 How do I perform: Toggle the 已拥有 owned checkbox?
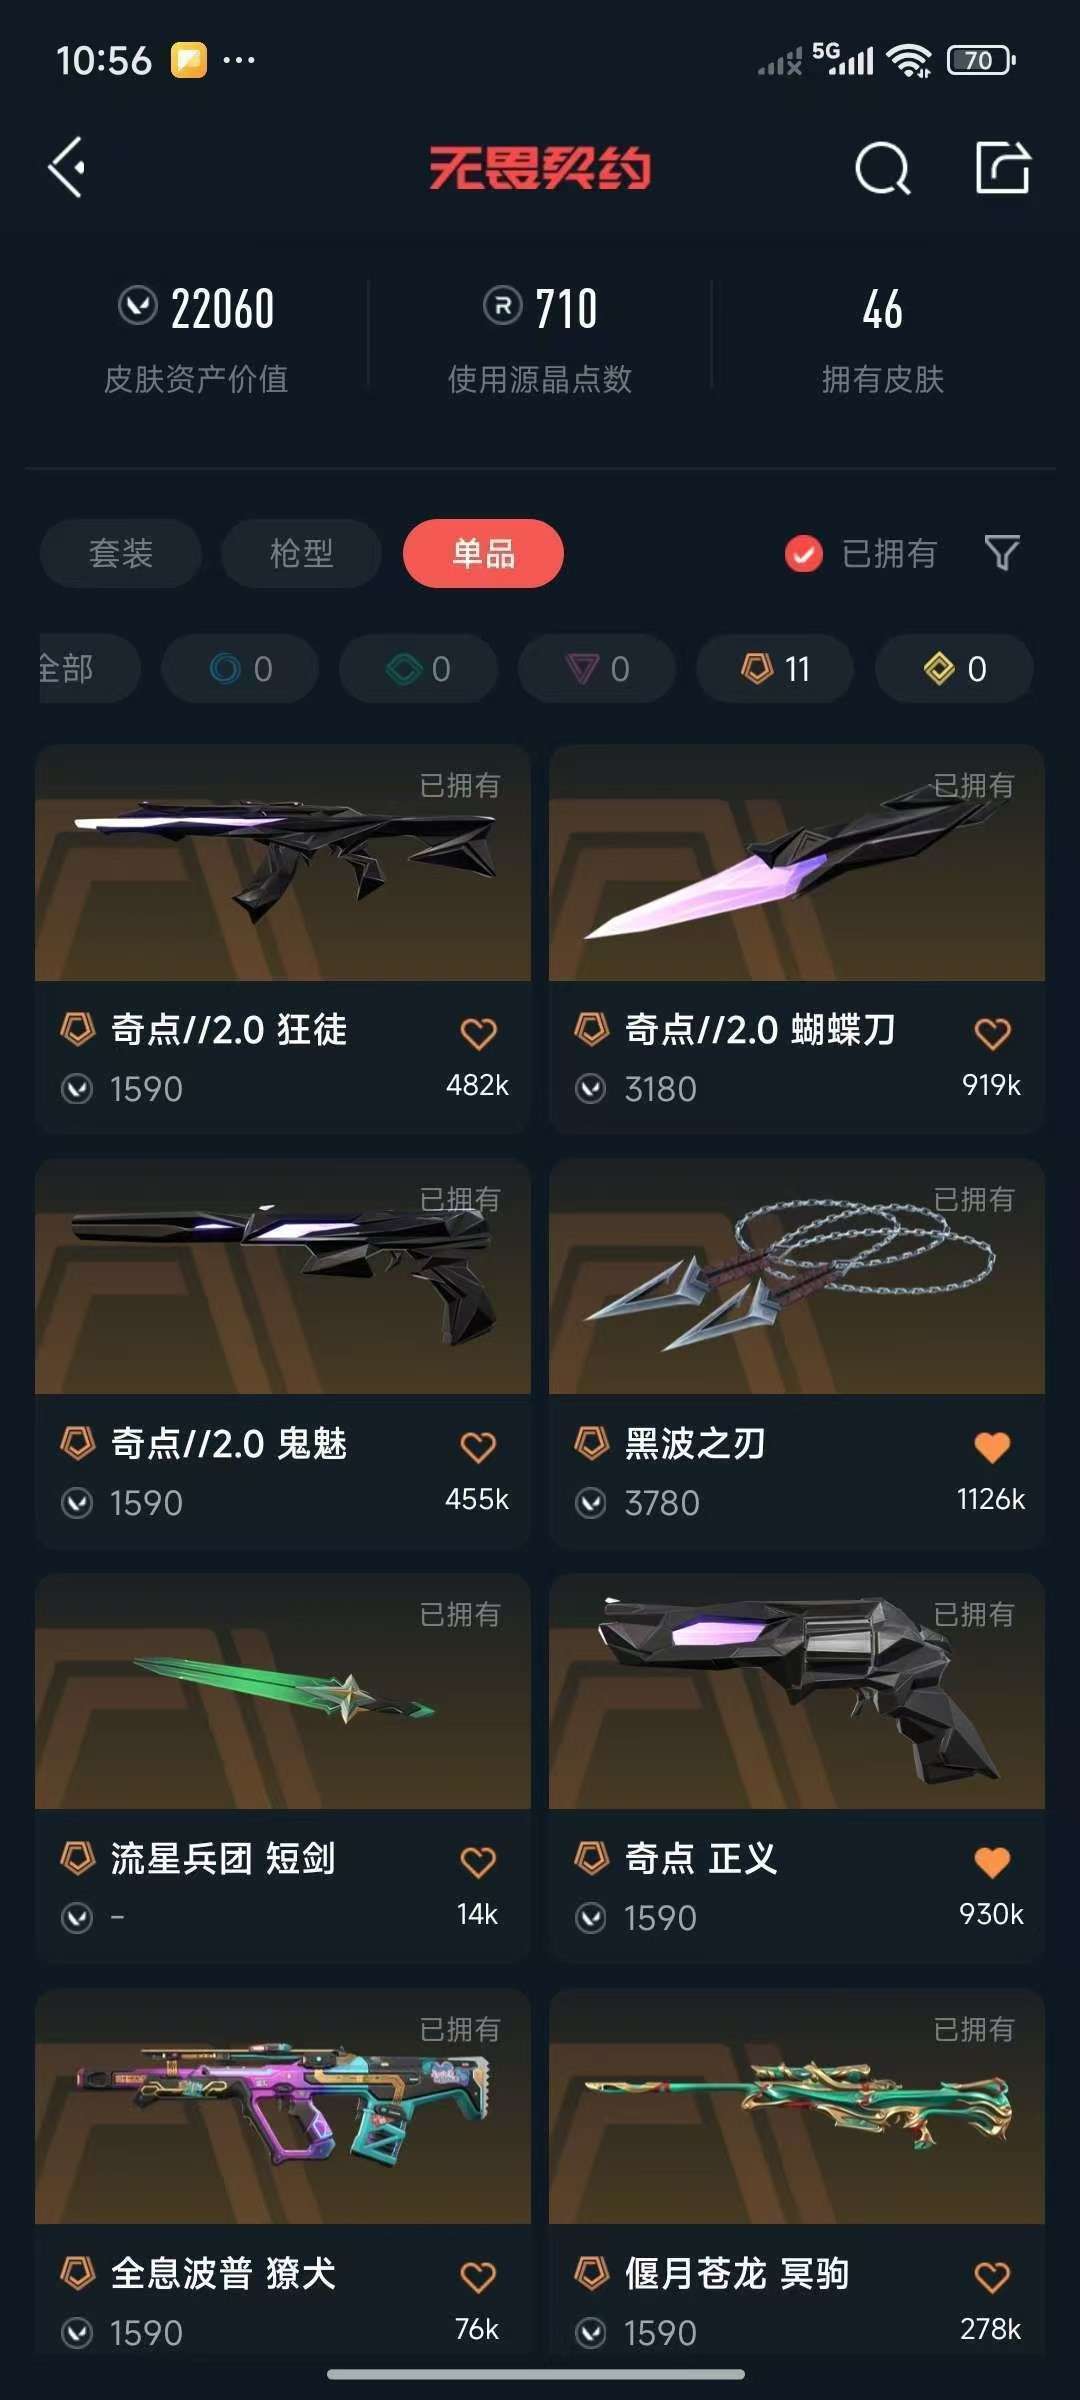click(x=804, y=553)
